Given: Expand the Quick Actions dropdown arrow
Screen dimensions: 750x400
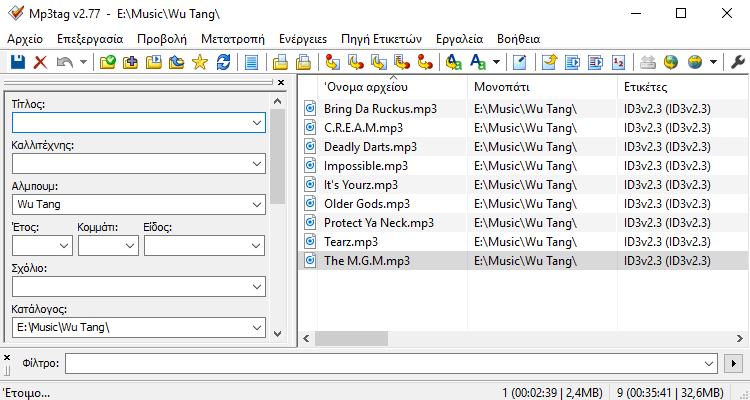Looking at the screenshot, I should coord(496,62).
